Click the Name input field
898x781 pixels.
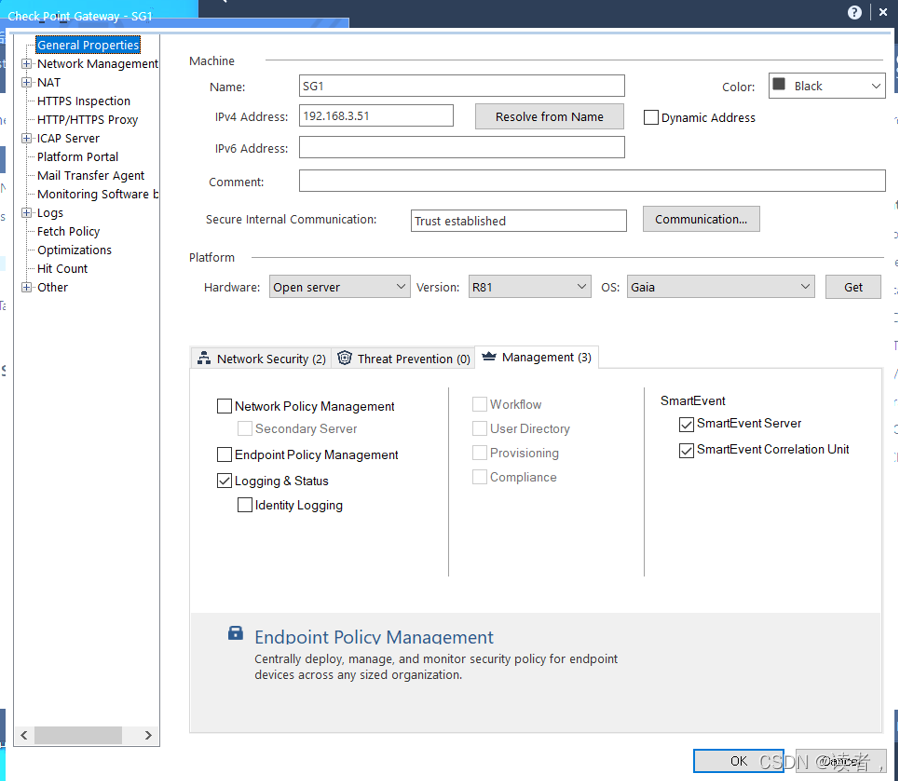click(x=462, y=86)
